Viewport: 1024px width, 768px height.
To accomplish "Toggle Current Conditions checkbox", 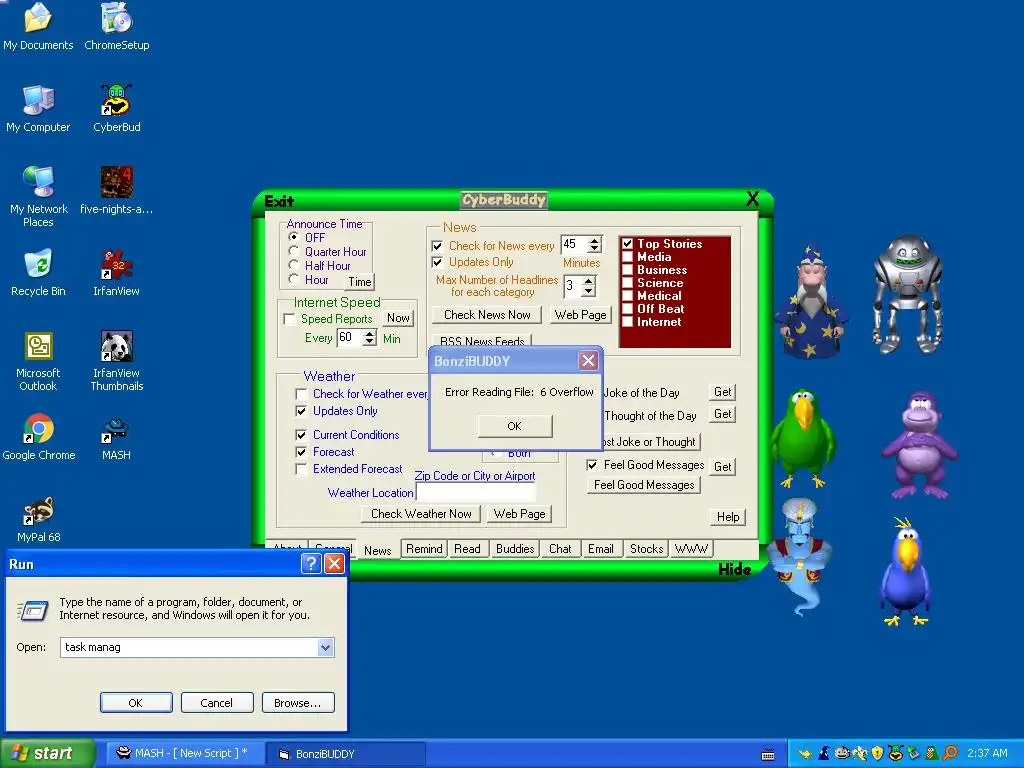I will click(x=301, y=435).
